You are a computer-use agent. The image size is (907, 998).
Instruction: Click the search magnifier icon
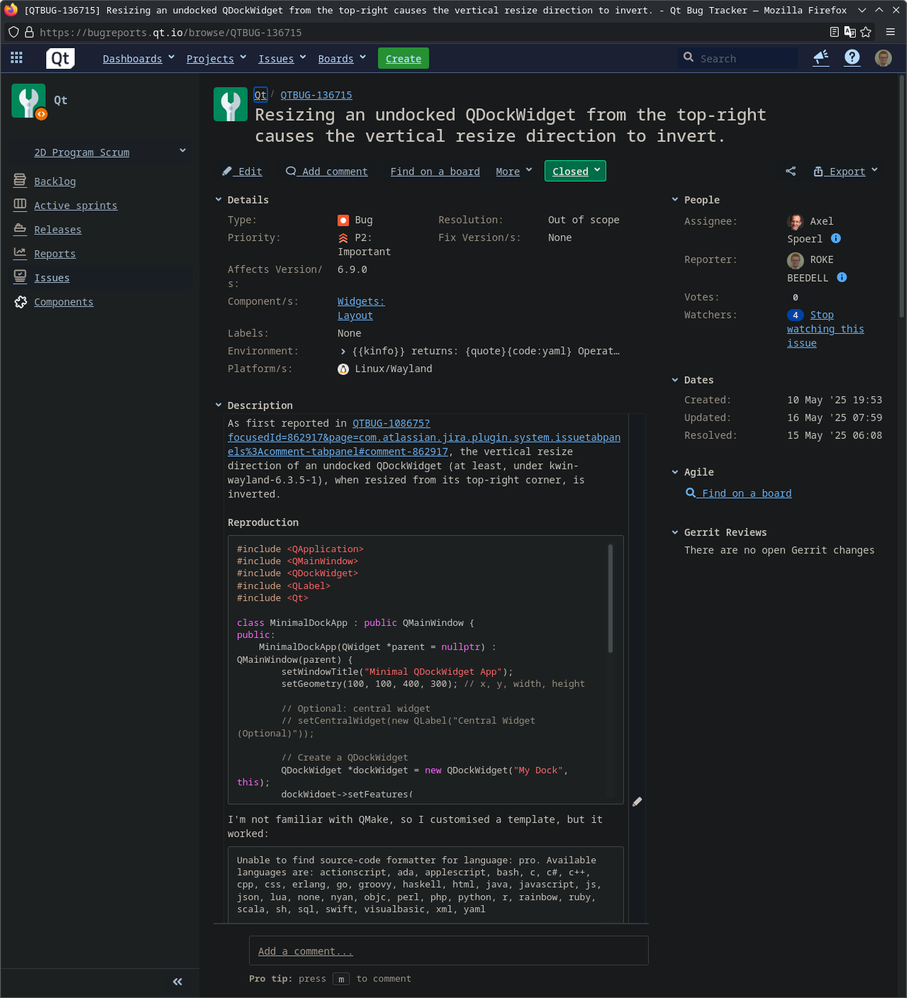(688, 57)
